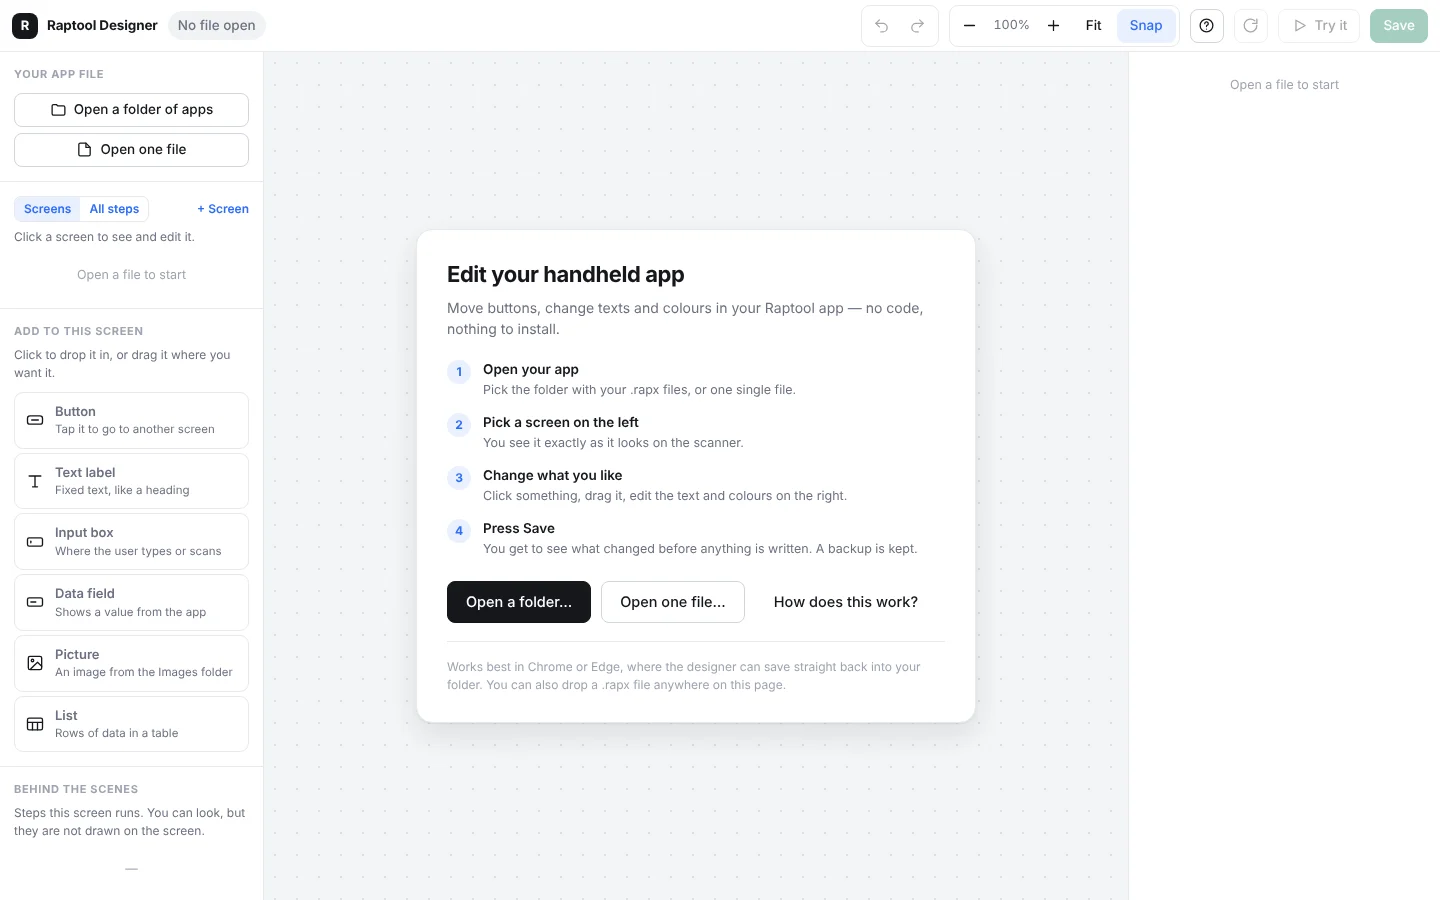Zoom in with the plus icon
The height and width of the screenshot is (900, 1440).
click(1053, 26)
